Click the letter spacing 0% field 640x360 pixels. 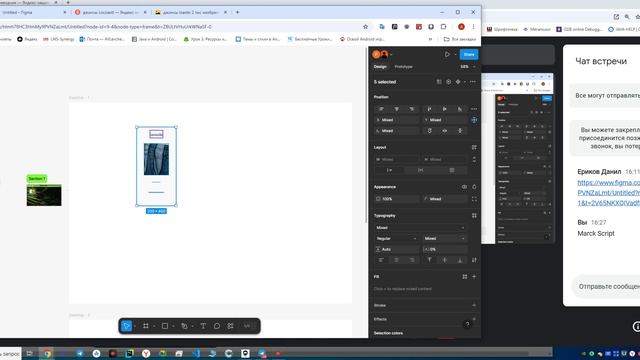(445, 249)
